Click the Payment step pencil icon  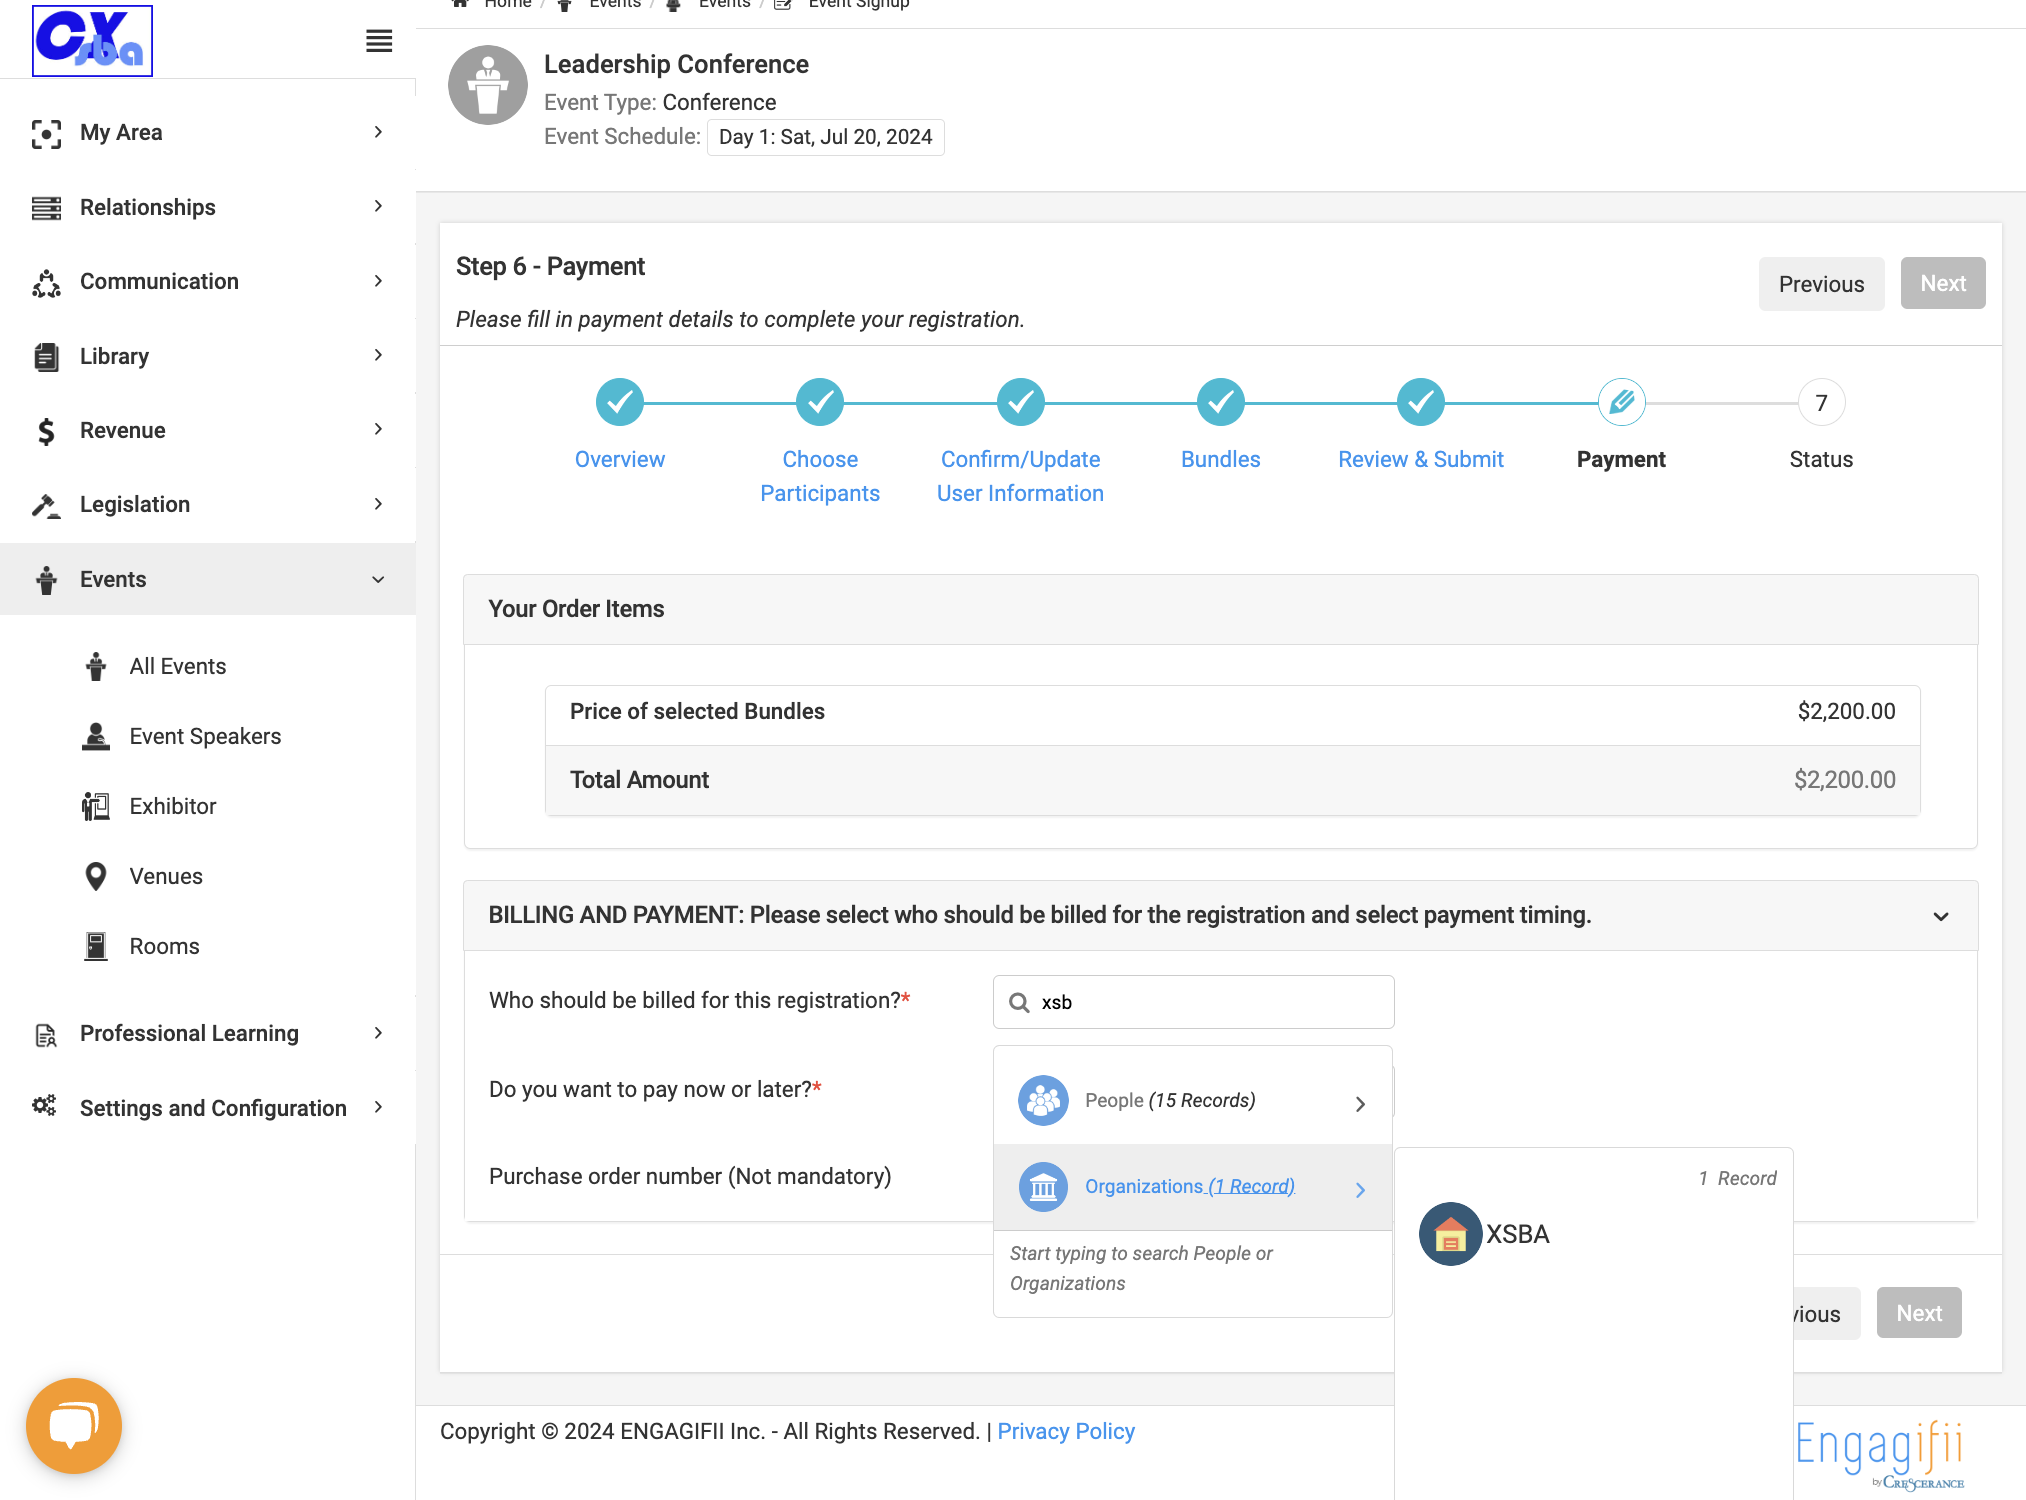[1621, 402]
